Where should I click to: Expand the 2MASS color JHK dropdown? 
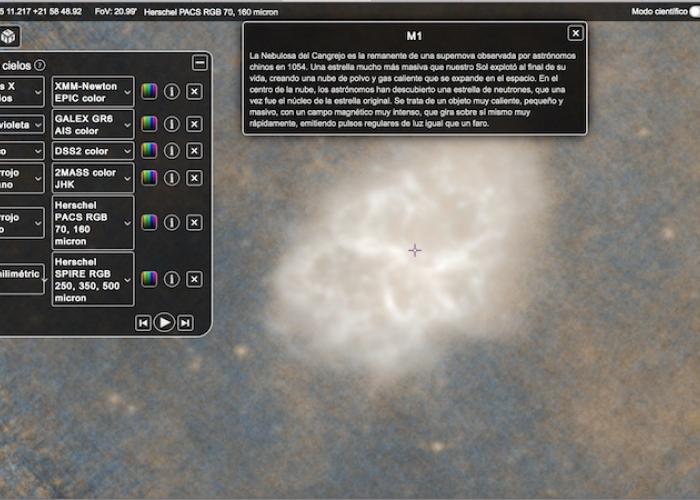coord(92,178)
